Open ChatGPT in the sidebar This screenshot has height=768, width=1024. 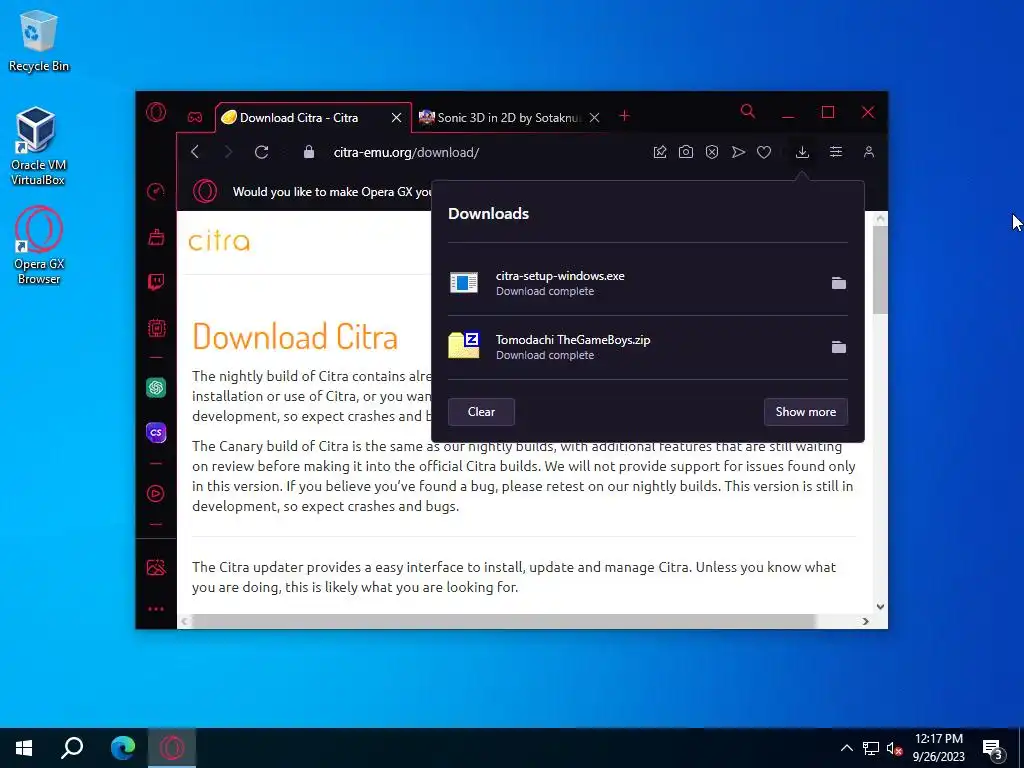tap(155, 388)
